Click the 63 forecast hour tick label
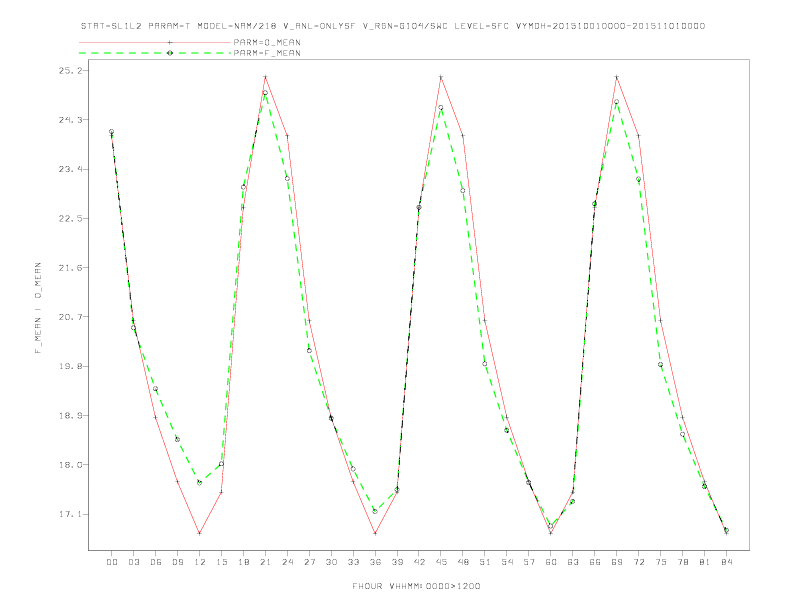This screenshot has height=612, width=792. (x=573, y=562)
